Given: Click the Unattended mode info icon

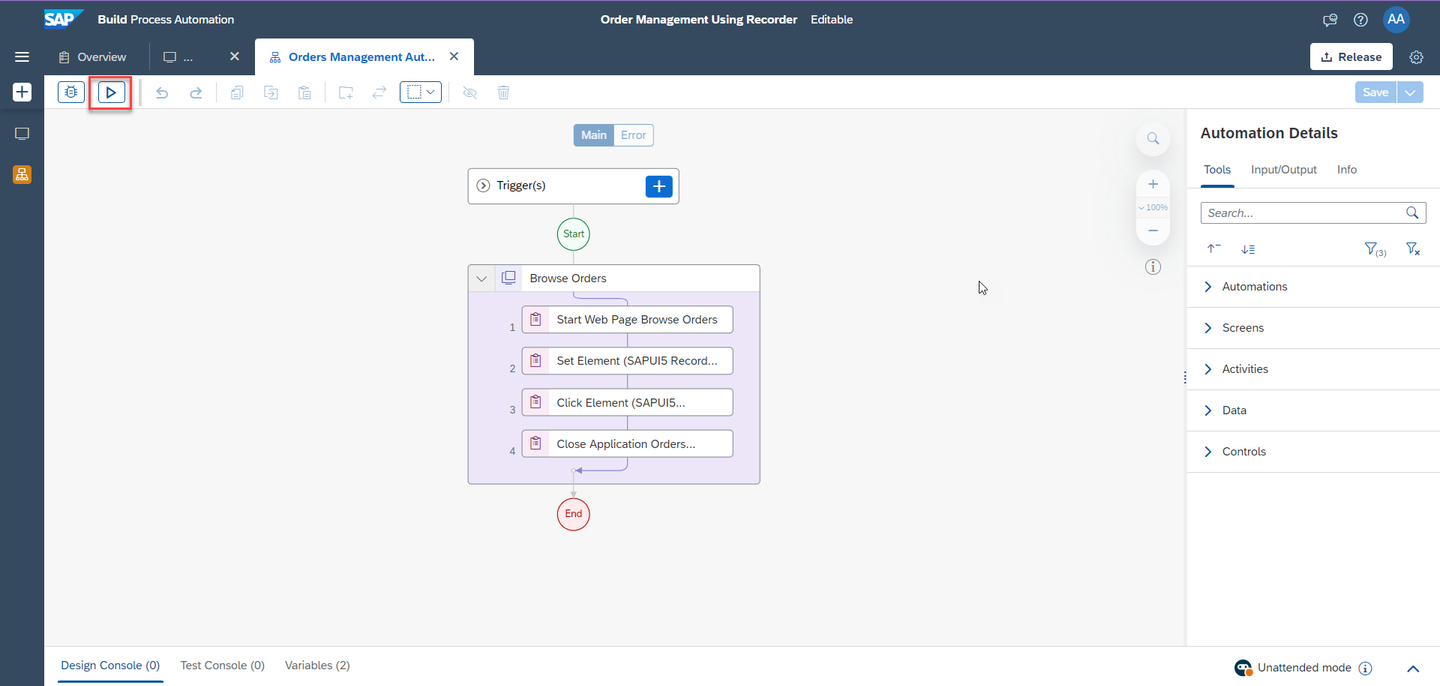Looking at the screenshot, I should [1366, 668].
